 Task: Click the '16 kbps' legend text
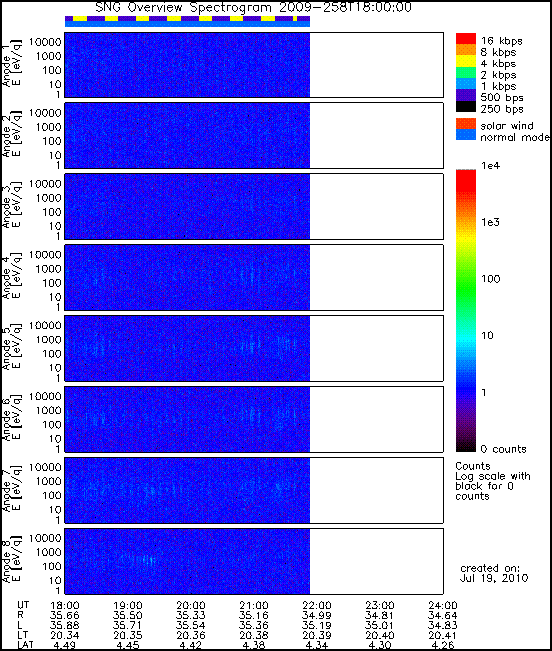click(x=502, y=41)
